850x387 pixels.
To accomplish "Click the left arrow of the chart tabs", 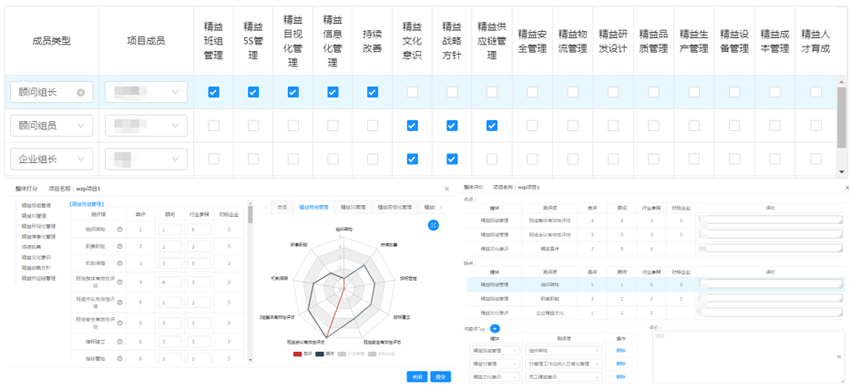I will click(x=265, y=207).
